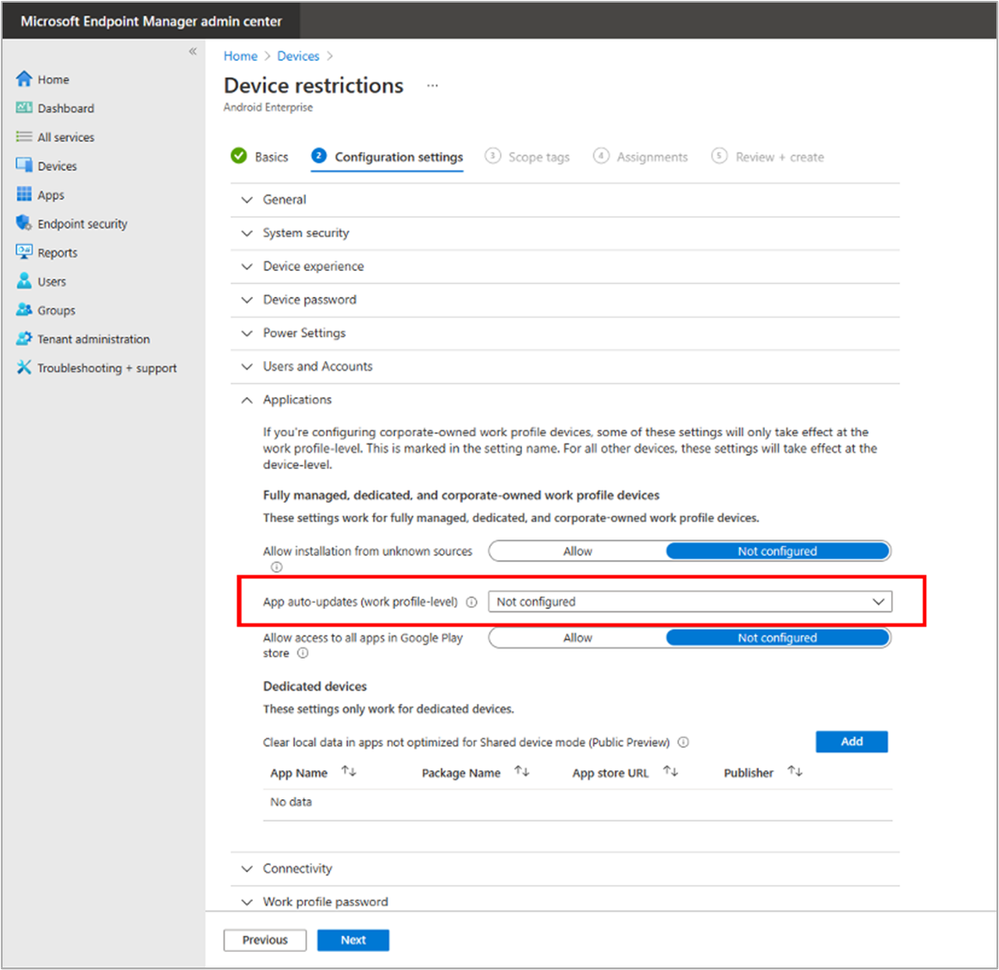
Task: Expand the Work profile password section
Action: [x=565, y=902]
